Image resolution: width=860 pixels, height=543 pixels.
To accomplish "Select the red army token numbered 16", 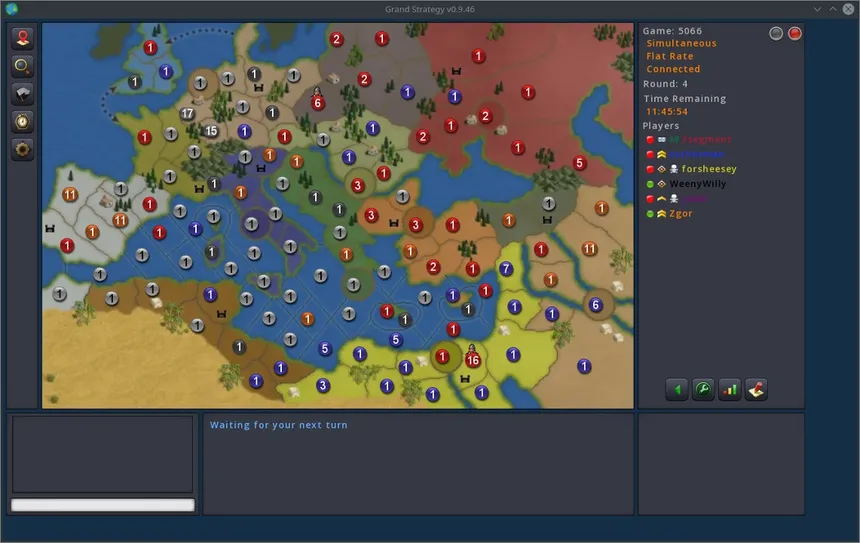I will click(x=473, y=360).
